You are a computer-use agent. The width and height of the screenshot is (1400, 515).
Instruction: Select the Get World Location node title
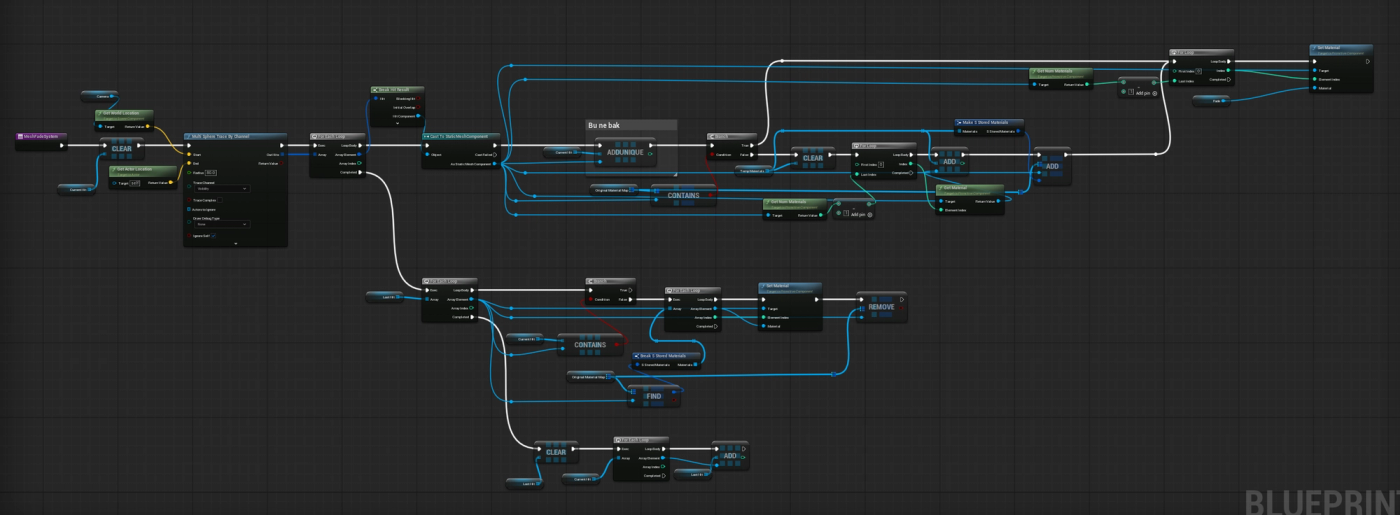124,115
